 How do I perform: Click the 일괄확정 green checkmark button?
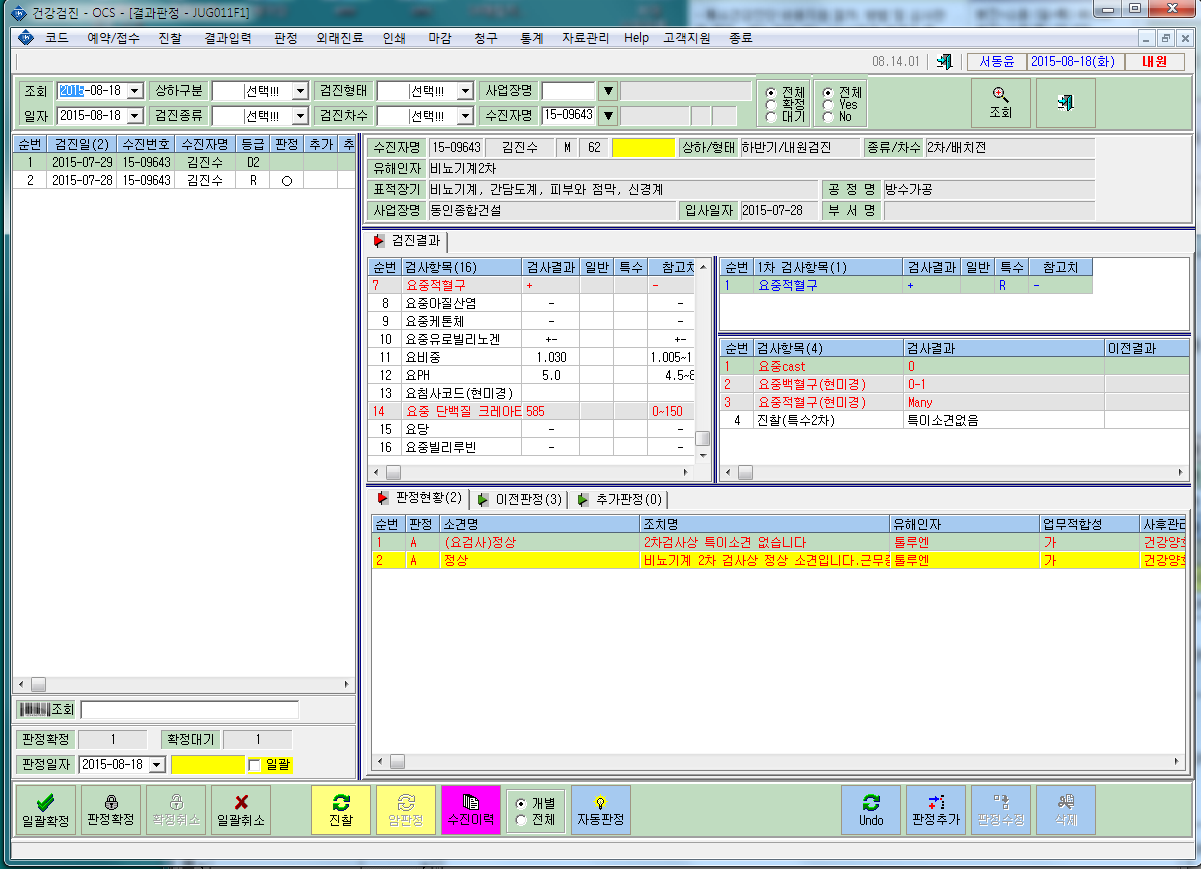pos(46,810)
